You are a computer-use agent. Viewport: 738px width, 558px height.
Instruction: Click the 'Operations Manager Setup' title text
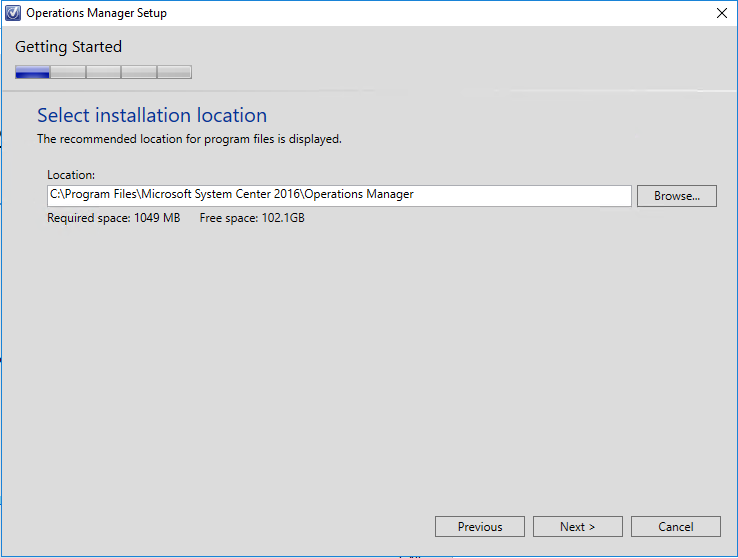96,13
